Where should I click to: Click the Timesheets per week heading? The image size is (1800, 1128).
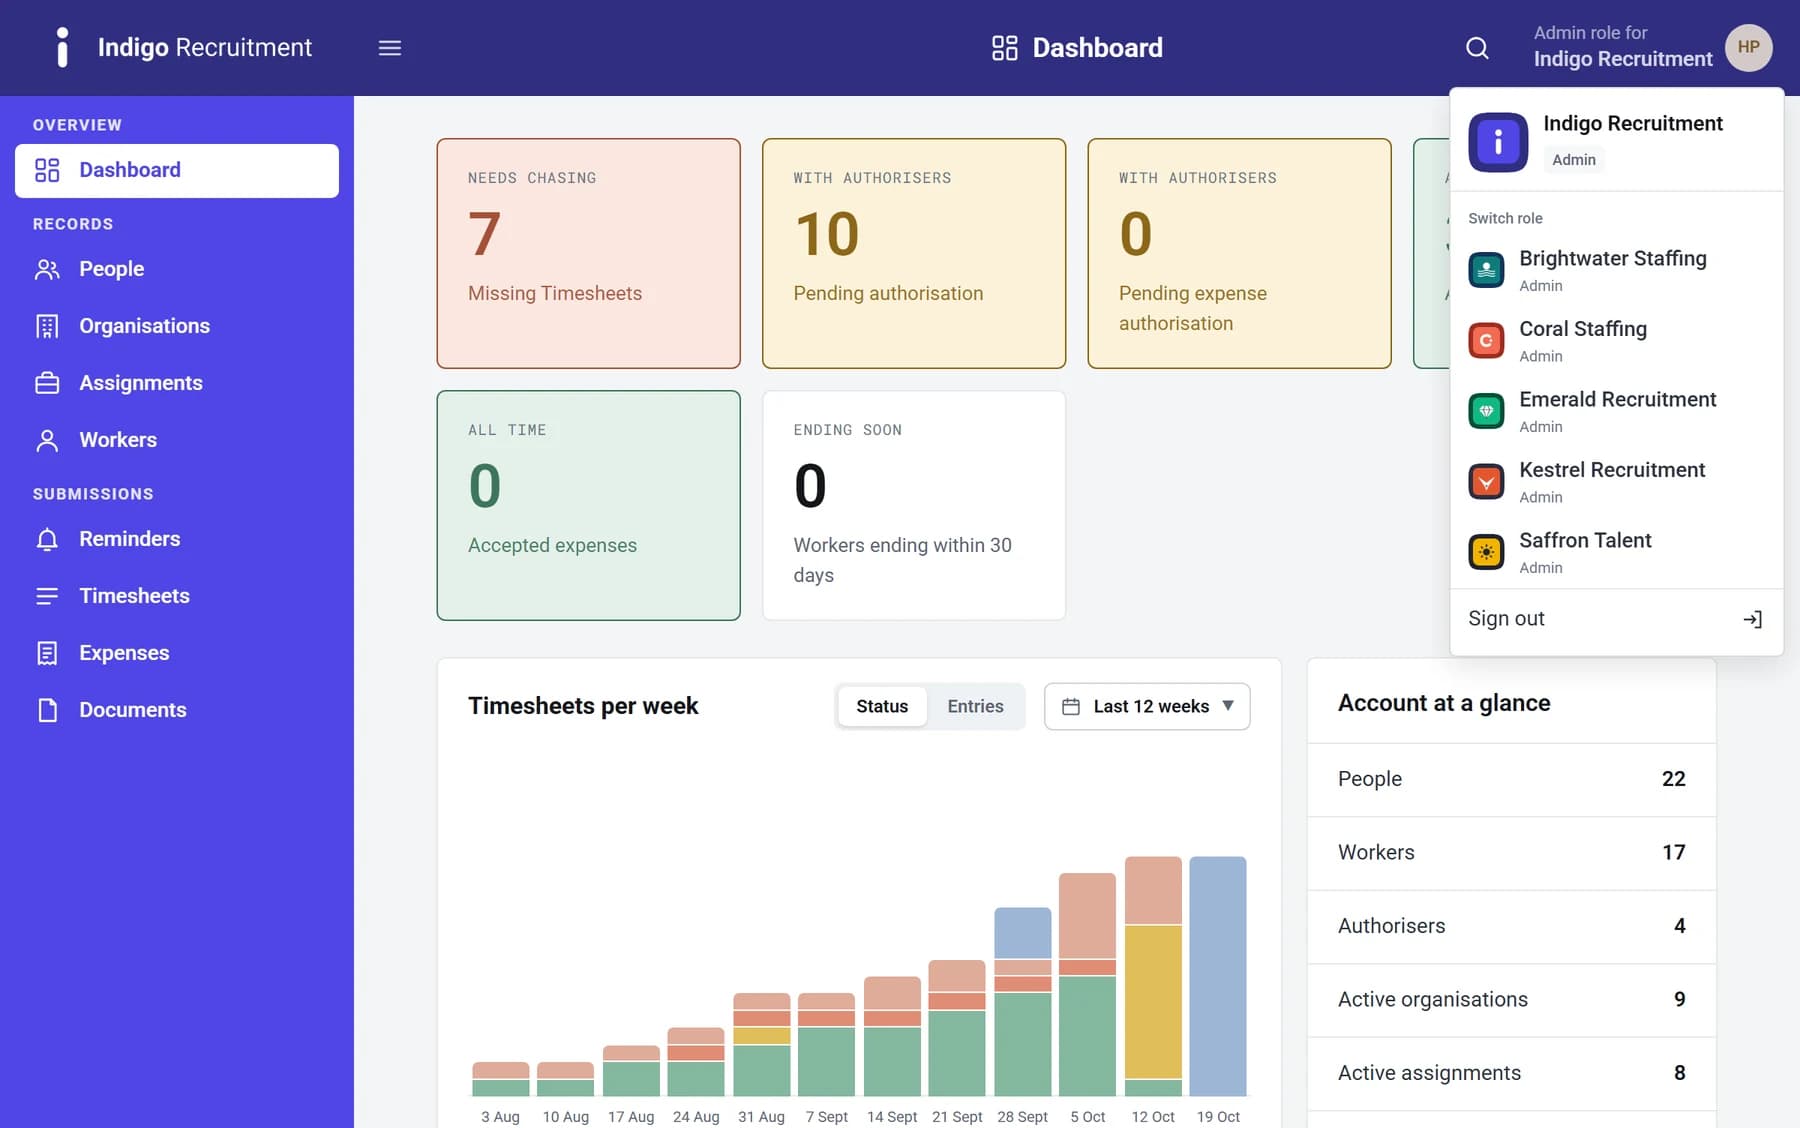[x=583, y=706]
